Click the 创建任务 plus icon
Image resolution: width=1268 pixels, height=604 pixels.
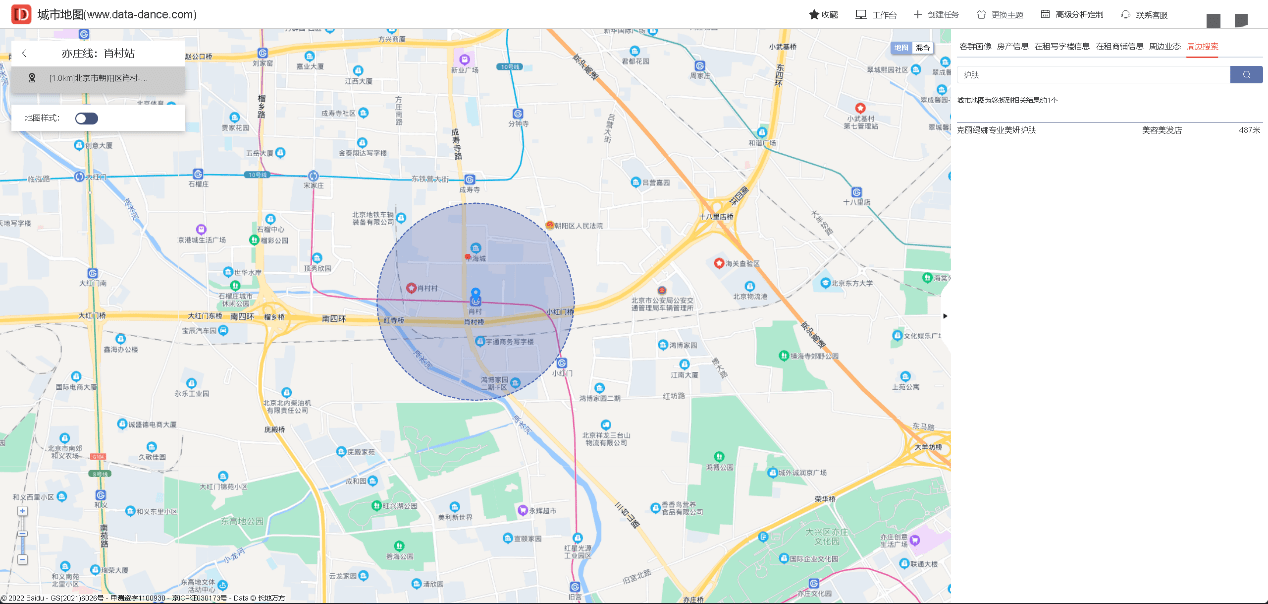click(917, 15)
